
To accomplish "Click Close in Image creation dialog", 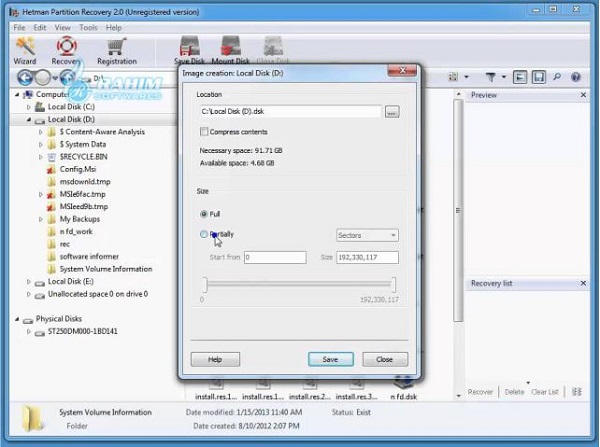I will tap(385, 359).
